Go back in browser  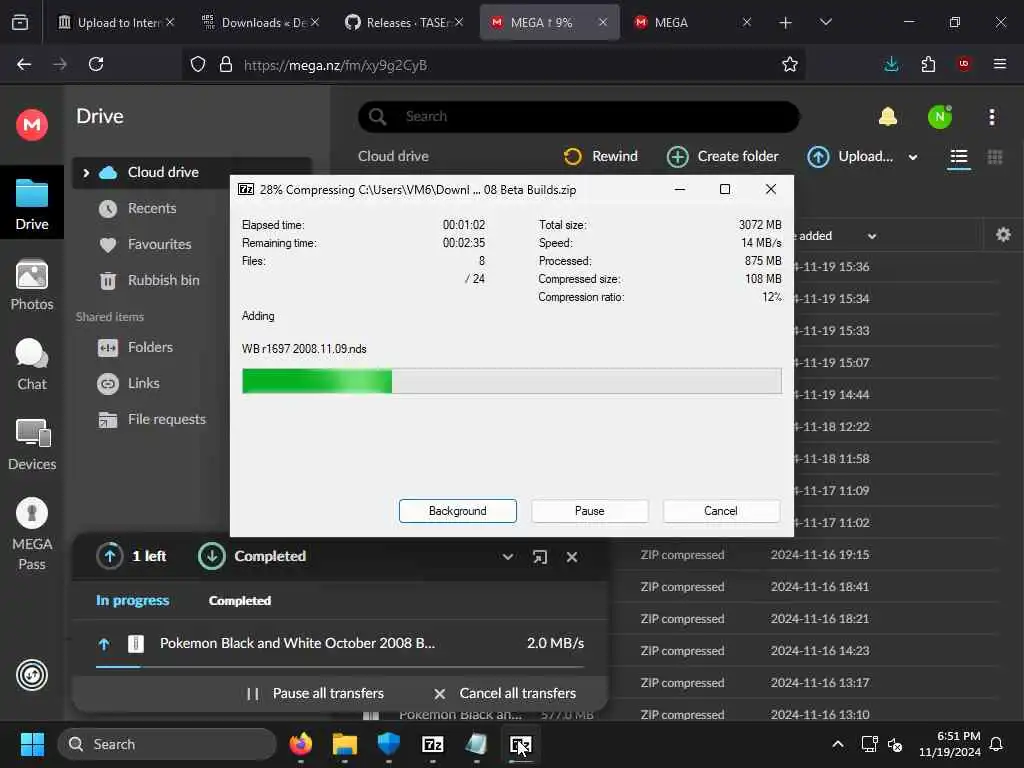click(x=24, y=64)
